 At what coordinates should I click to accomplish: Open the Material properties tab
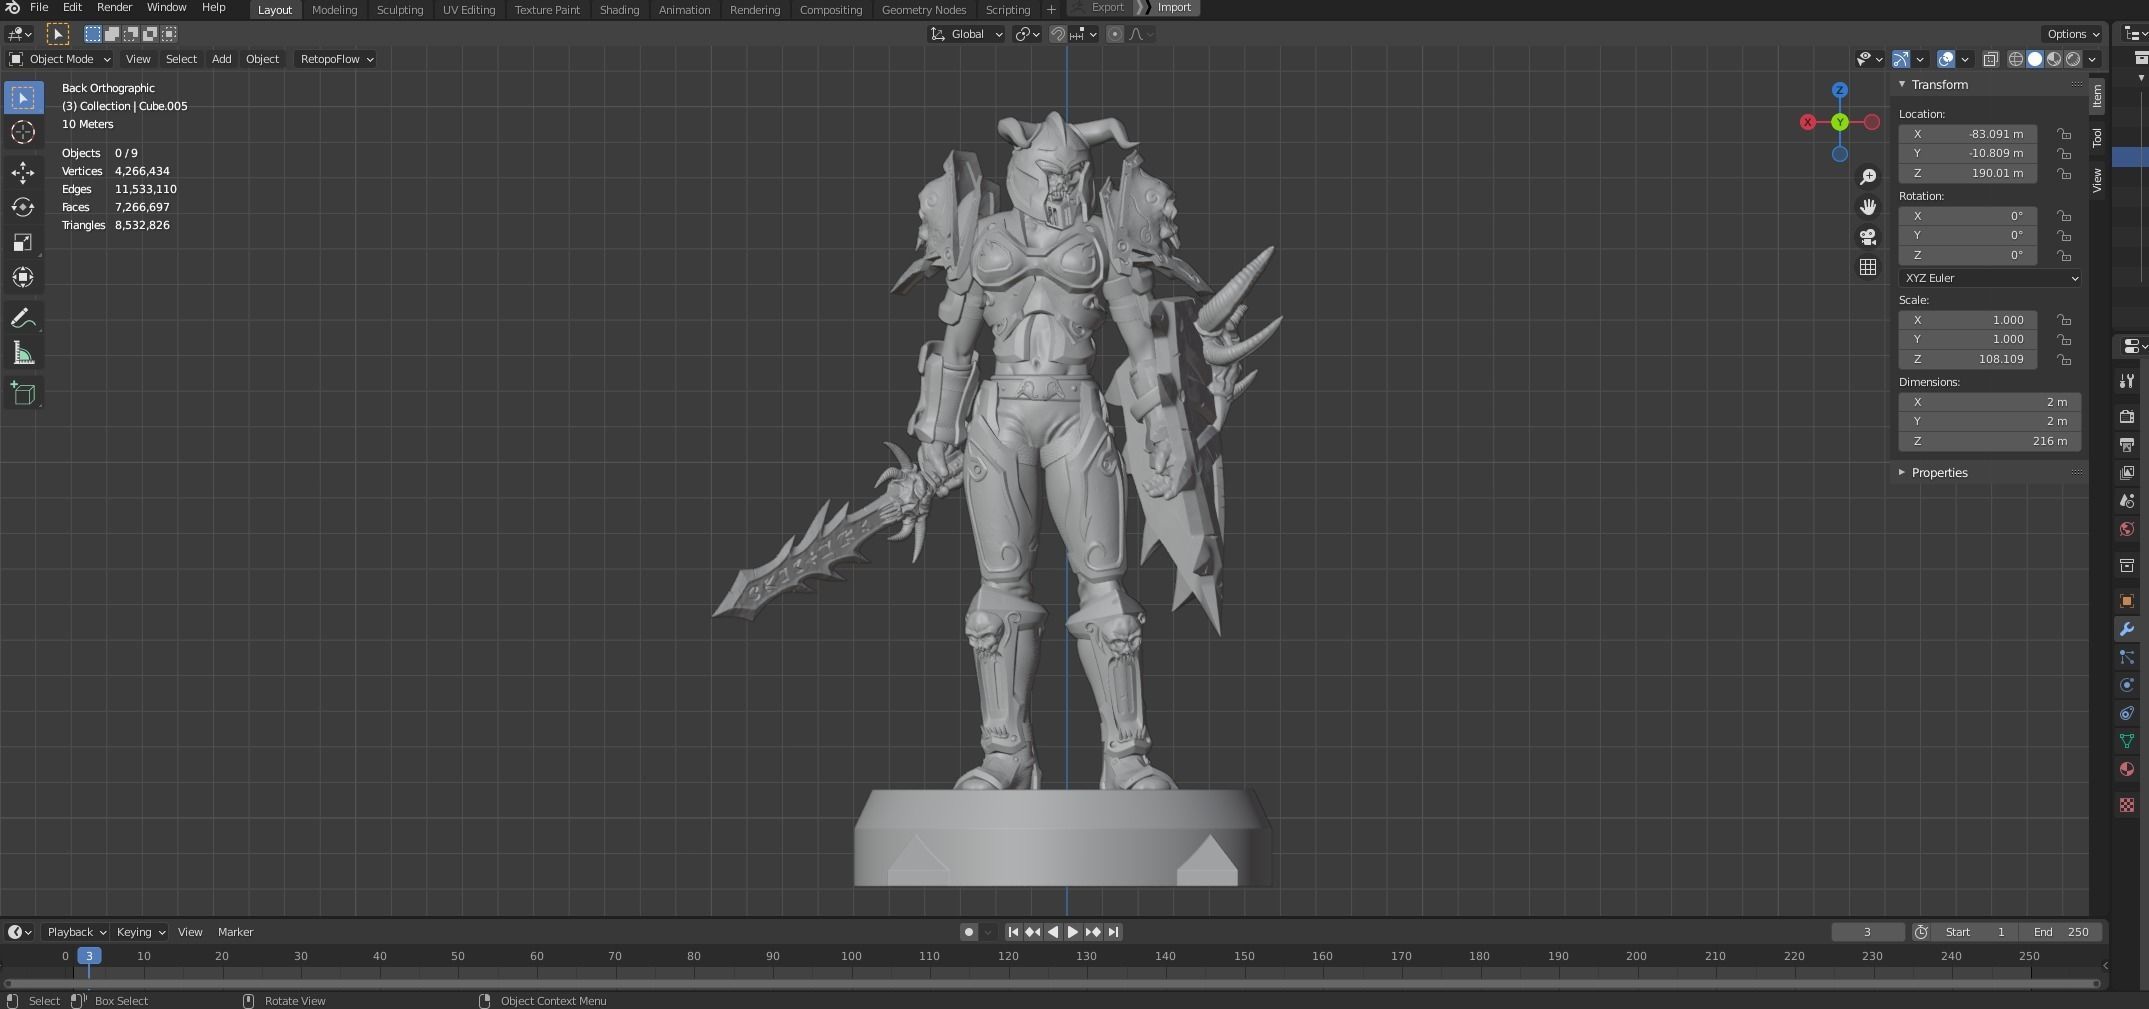[2127, 769]
